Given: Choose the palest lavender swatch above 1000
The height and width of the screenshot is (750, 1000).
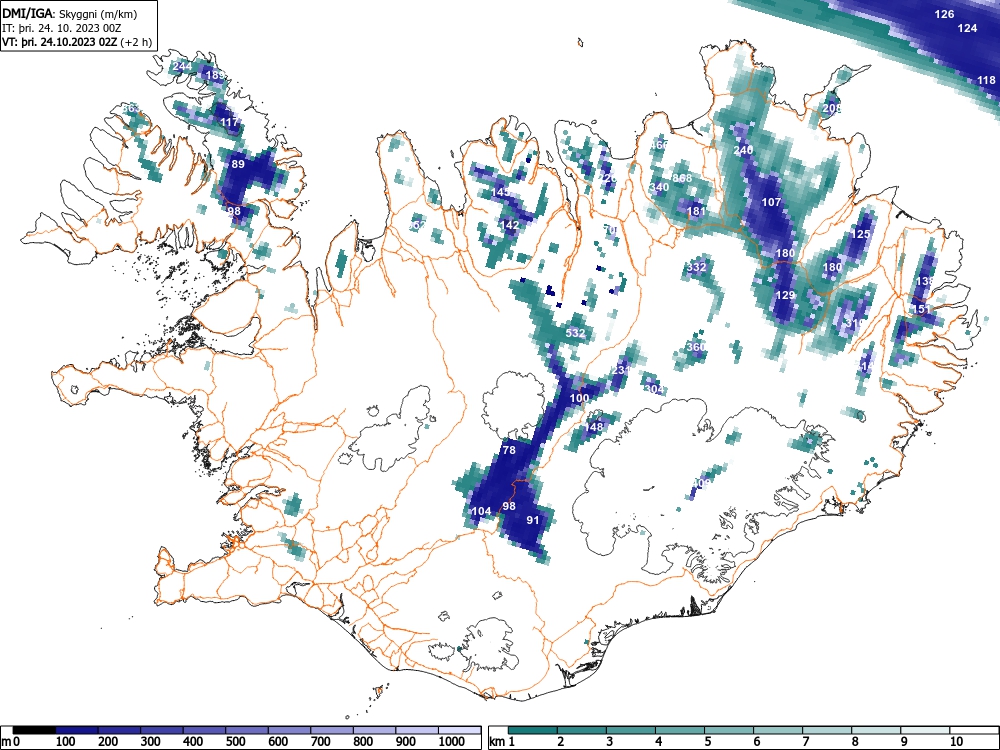Looking at the screenshot, I should click(x=460, y=730).
